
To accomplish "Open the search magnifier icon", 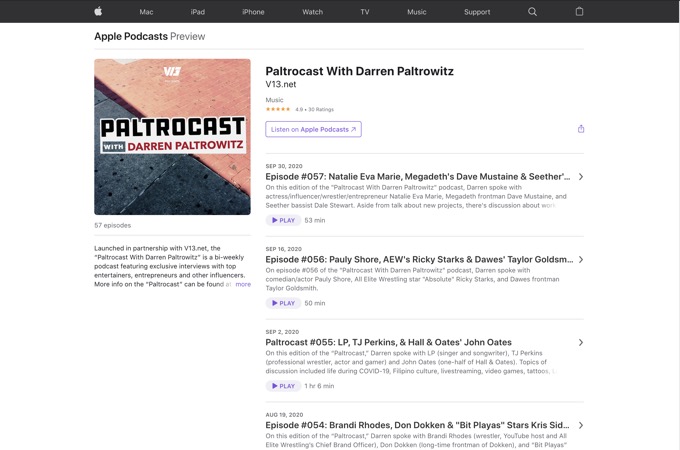I will [x=532, y=12].
